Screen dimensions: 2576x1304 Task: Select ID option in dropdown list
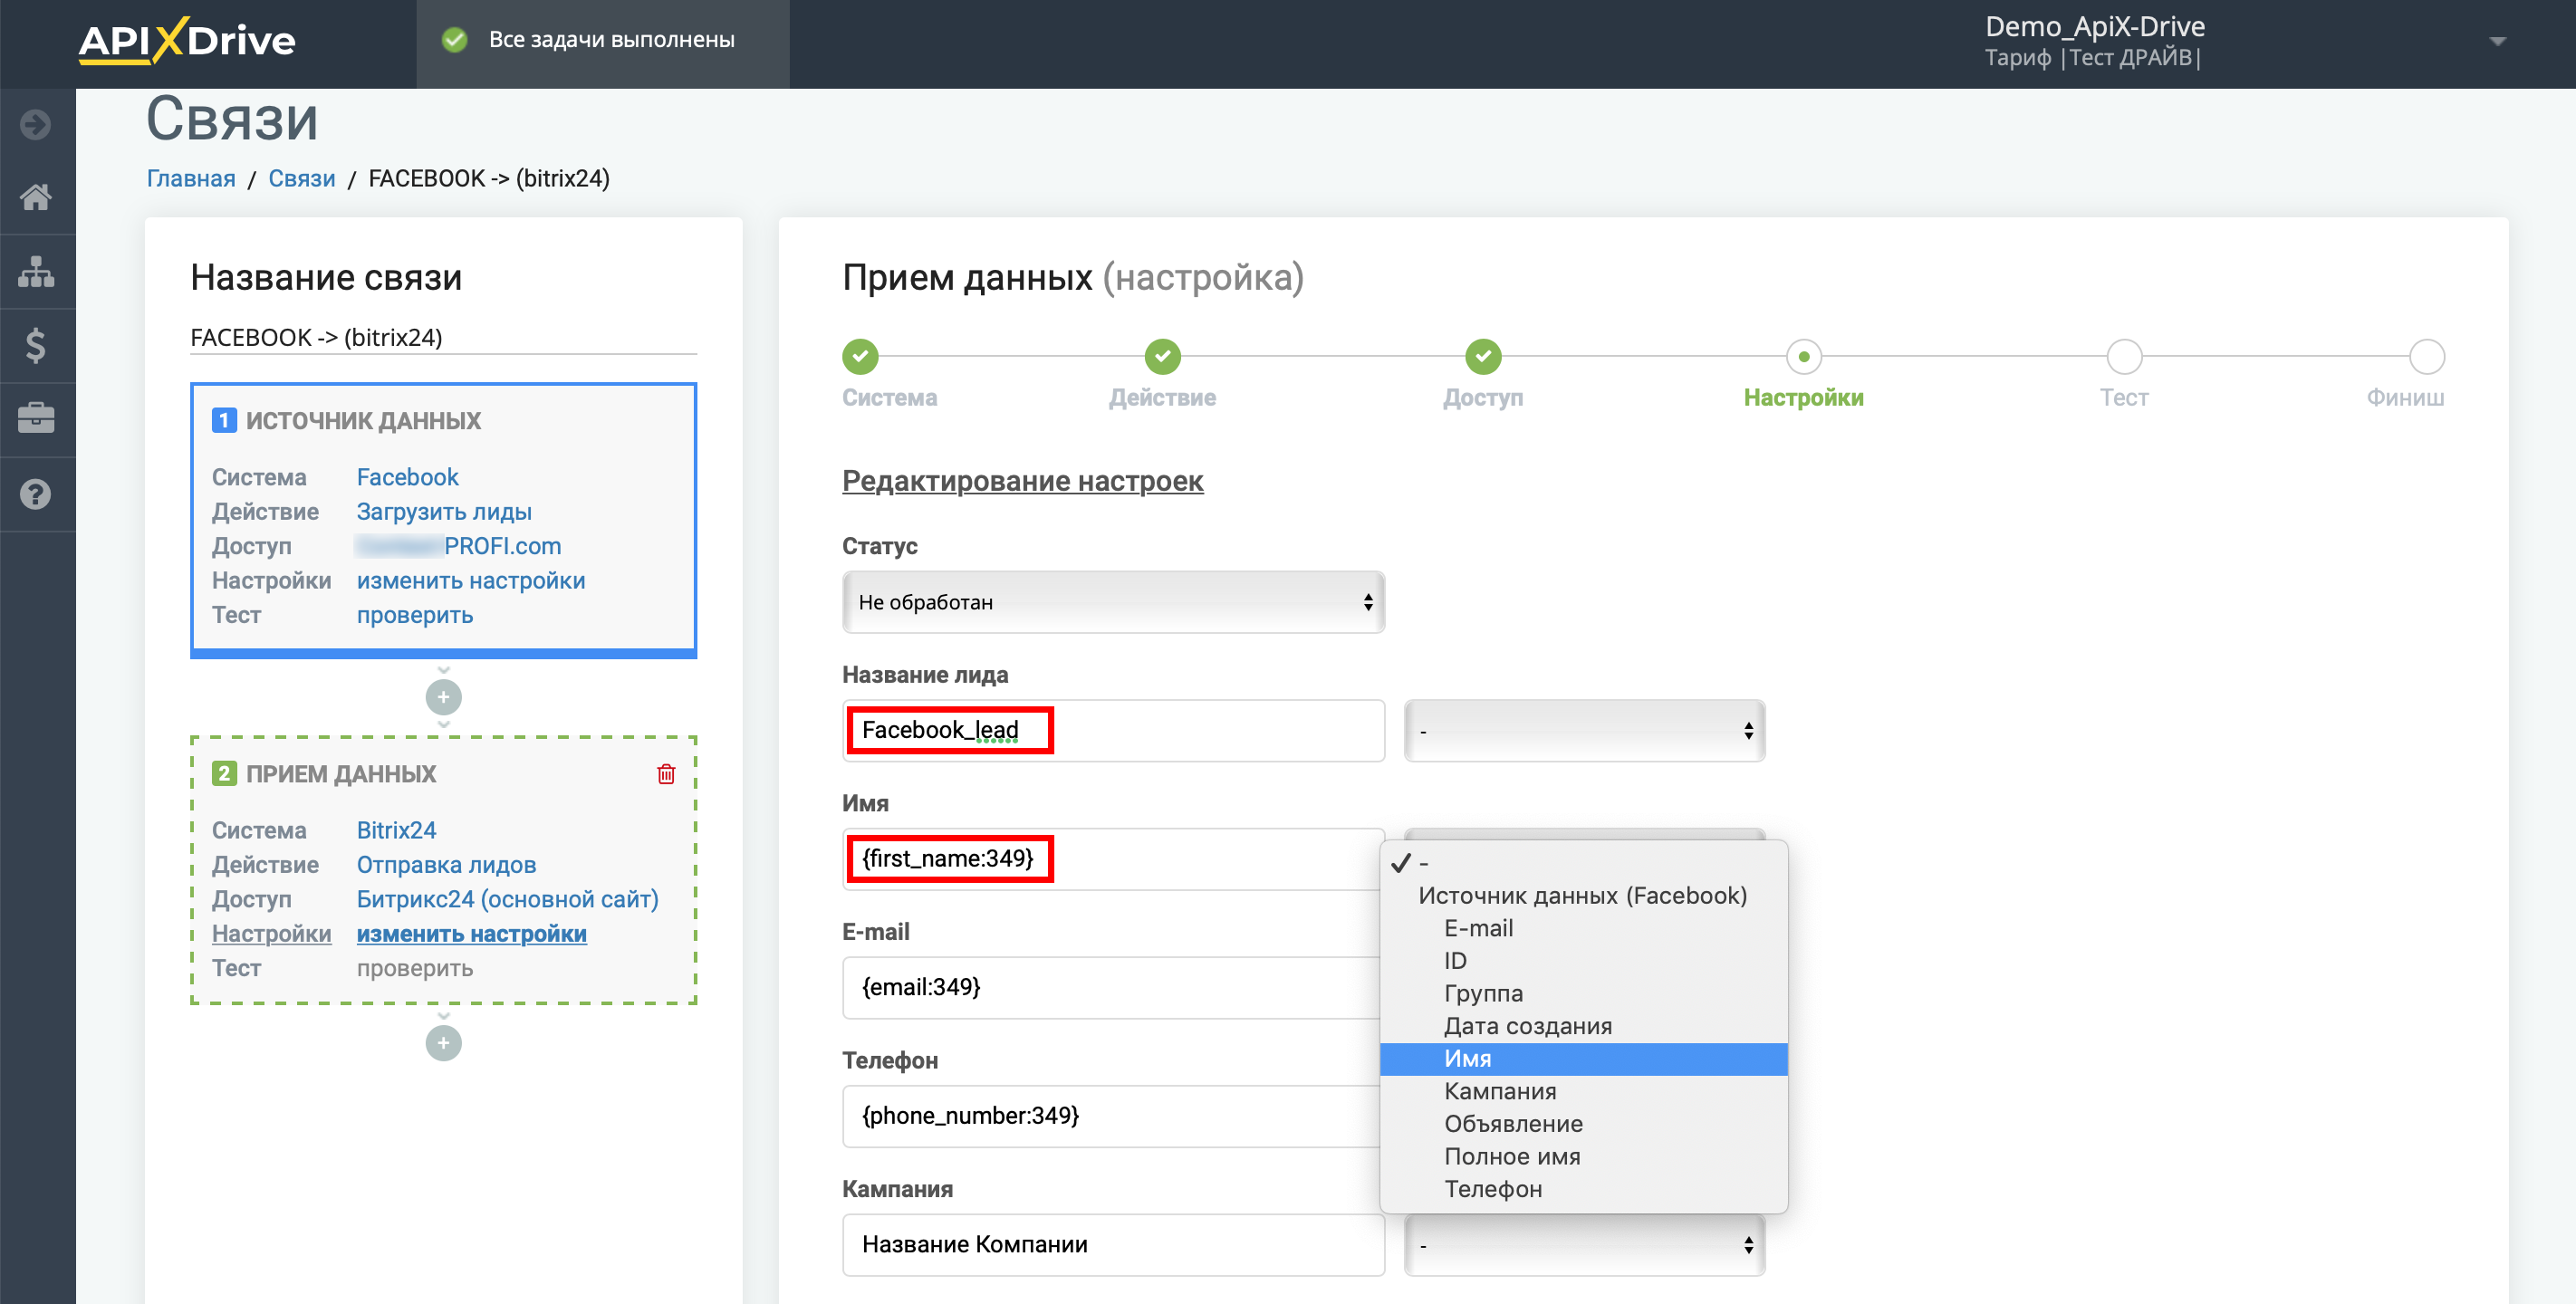pyautogui.click(x=1583, y=960)
